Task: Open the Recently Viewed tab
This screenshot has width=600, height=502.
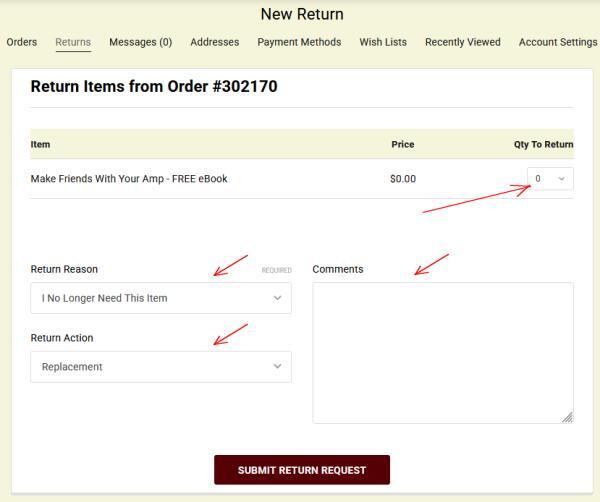Action: click(462, 42)
